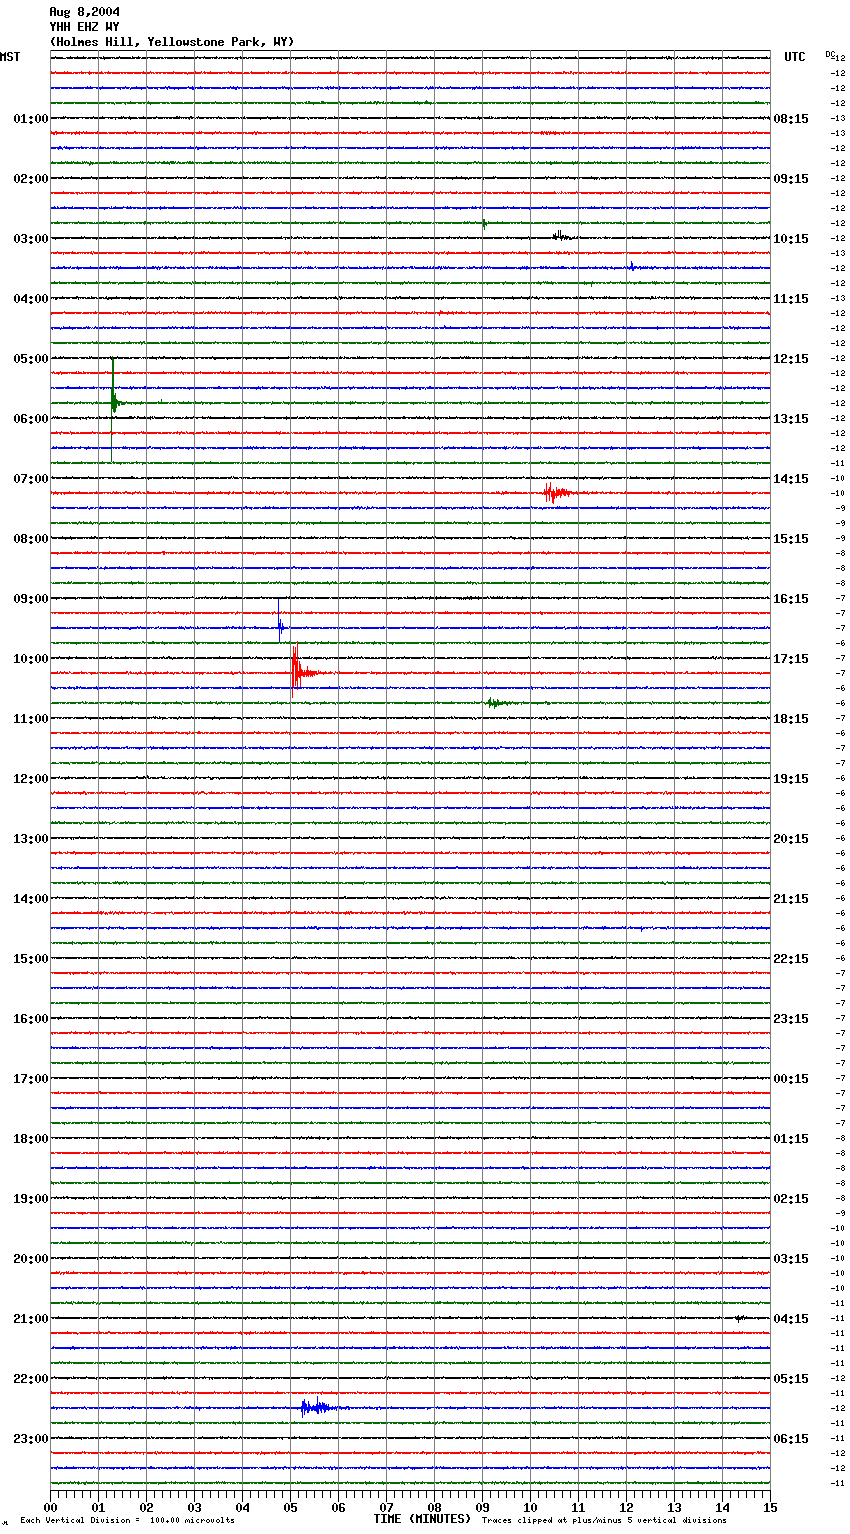The image size is (850, 1534).
Task: Click the 'Aug 8,2004' date header
Action: point(84,12)
